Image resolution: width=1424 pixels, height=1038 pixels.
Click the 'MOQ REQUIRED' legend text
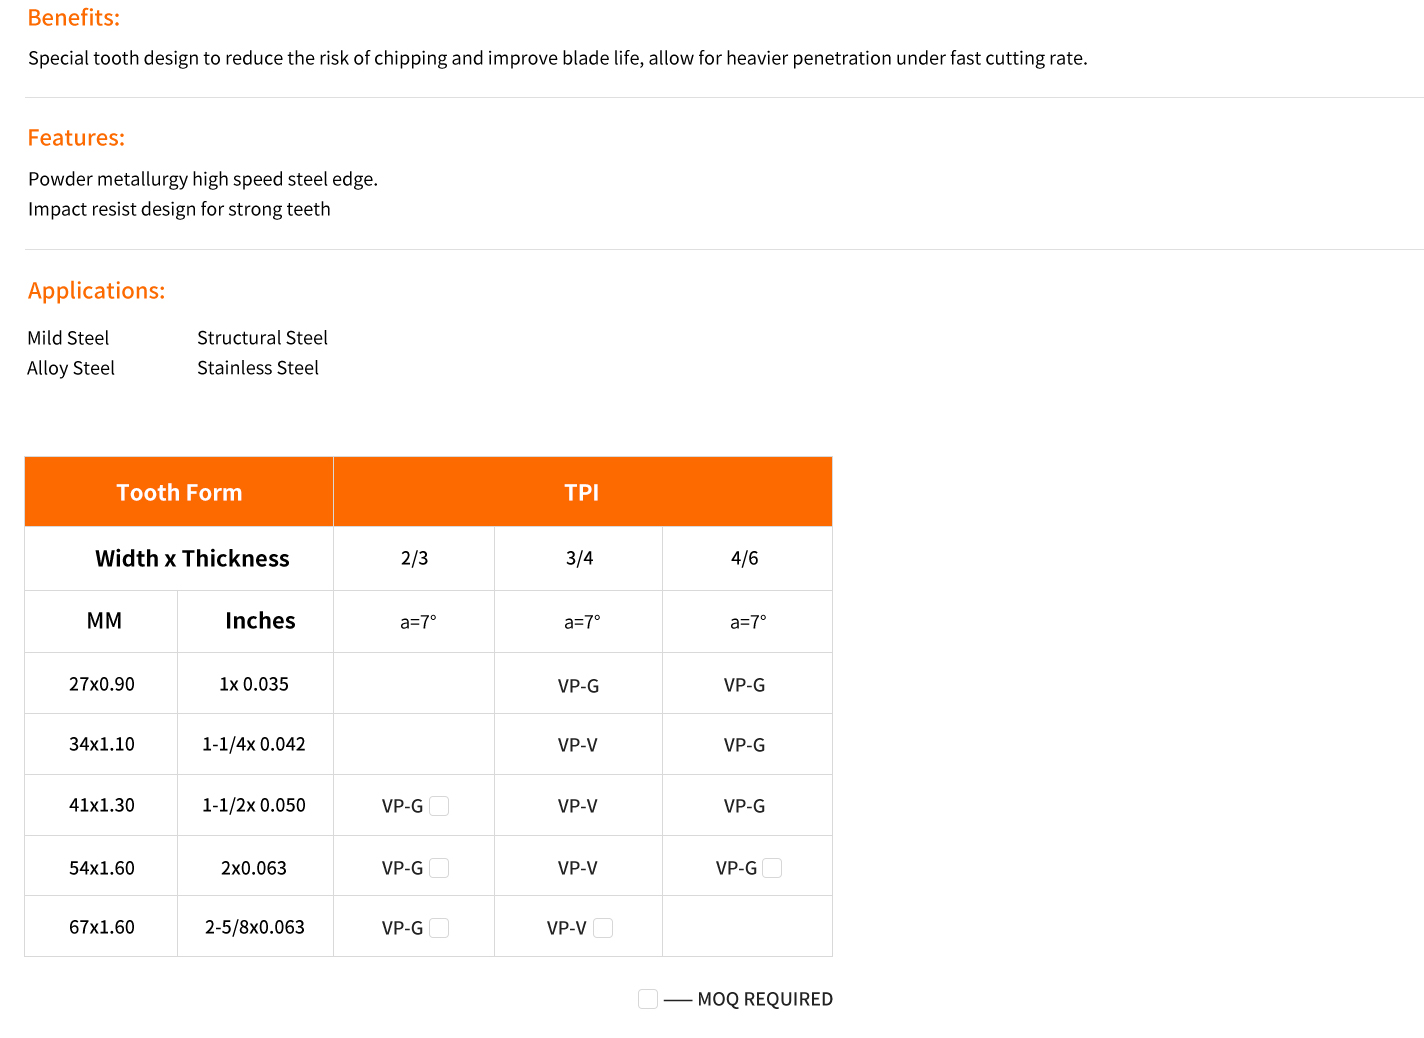click(x=765, y=999)
